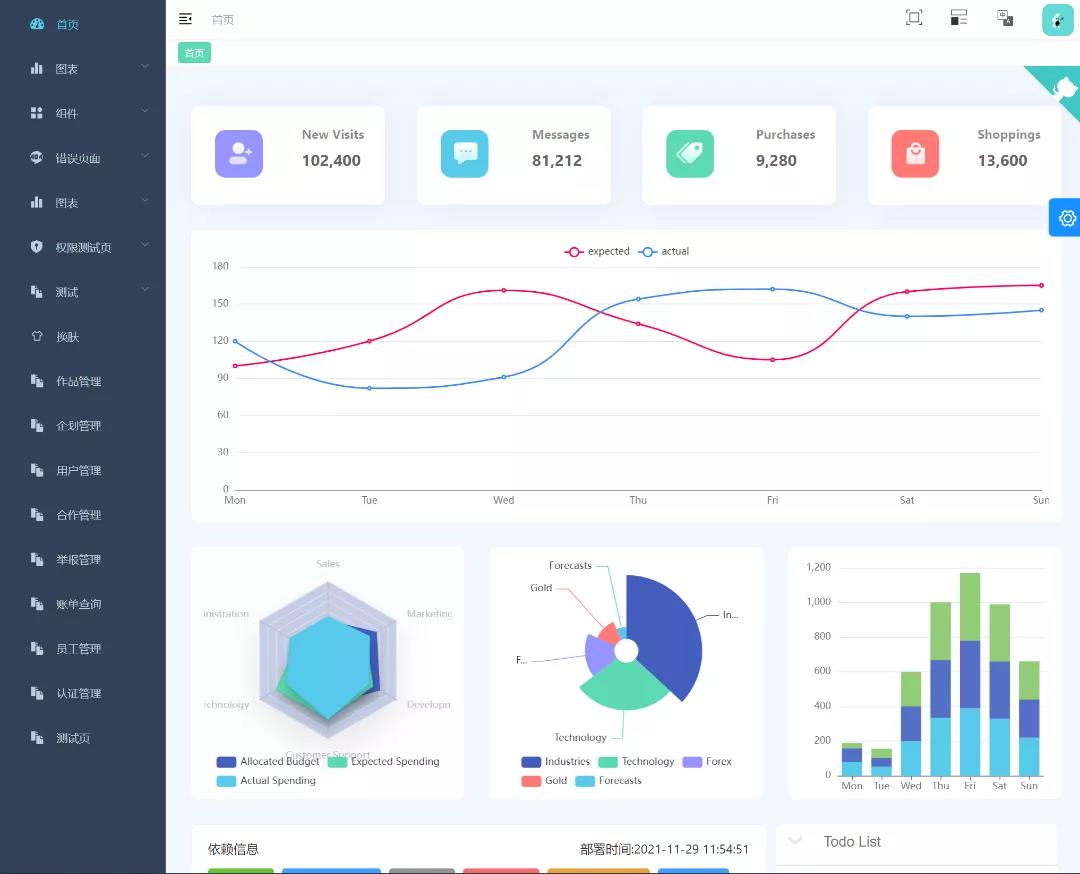Click the red Shoppings bag icon
This screenshot has width=1080, height=874.
[x=915, y=154]
